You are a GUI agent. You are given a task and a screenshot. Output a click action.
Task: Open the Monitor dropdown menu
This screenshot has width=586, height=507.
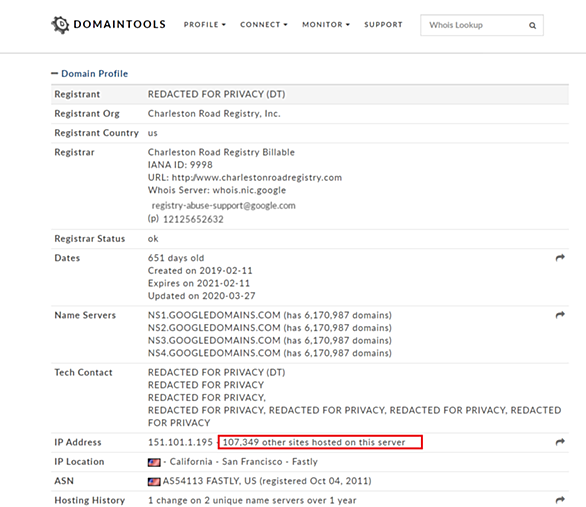[x=326, y=25]
